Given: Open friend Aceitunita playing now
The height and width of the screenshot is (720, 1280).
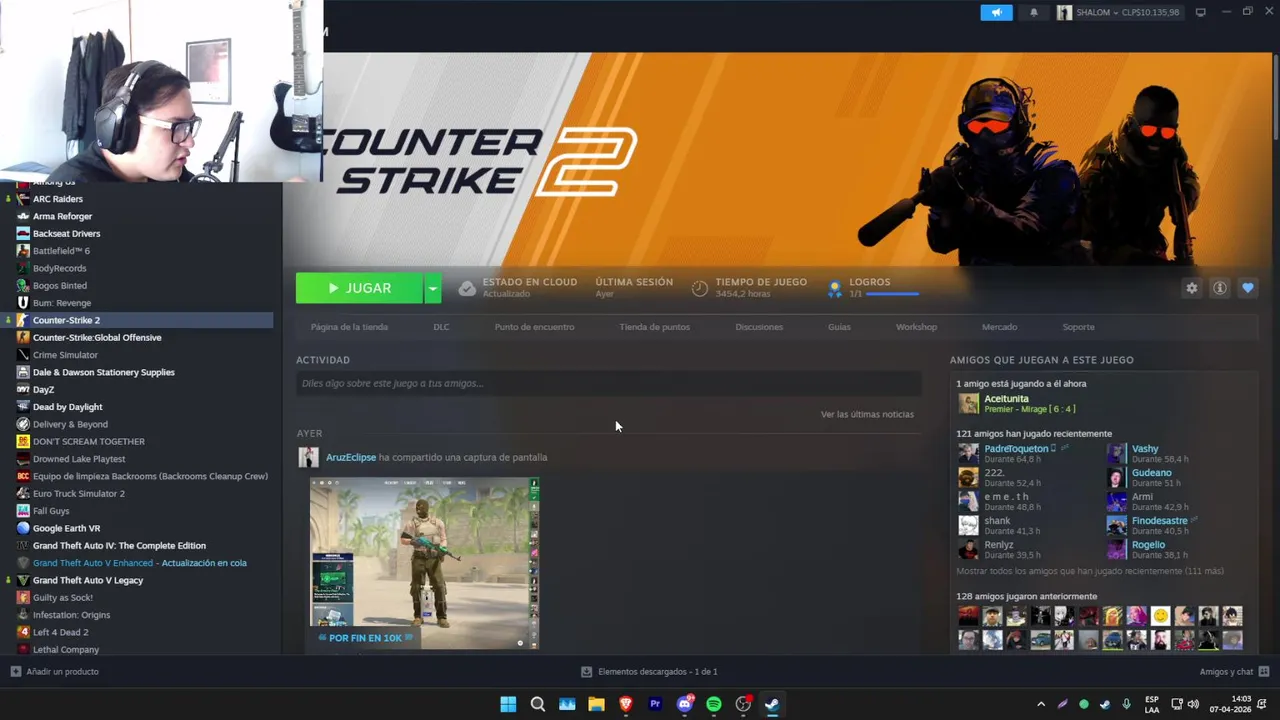Looking at the screenshot, I should [x=1006, y=399].
